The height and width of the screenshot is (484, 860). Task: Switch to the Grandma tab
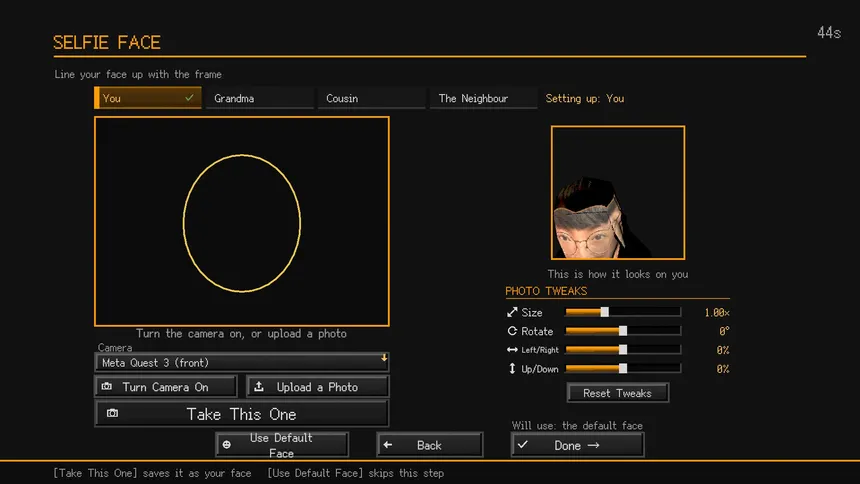260,98
